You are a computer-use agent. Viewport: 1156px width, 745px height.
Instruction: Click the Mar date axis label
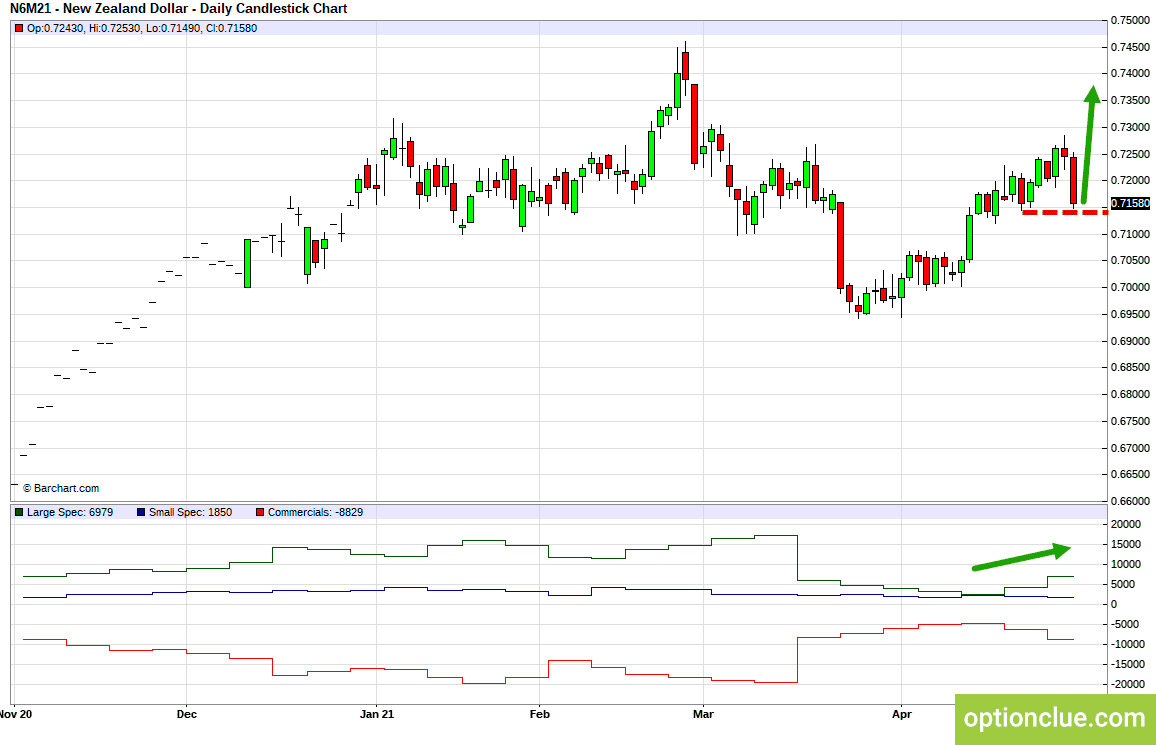(x=703, y=714)
